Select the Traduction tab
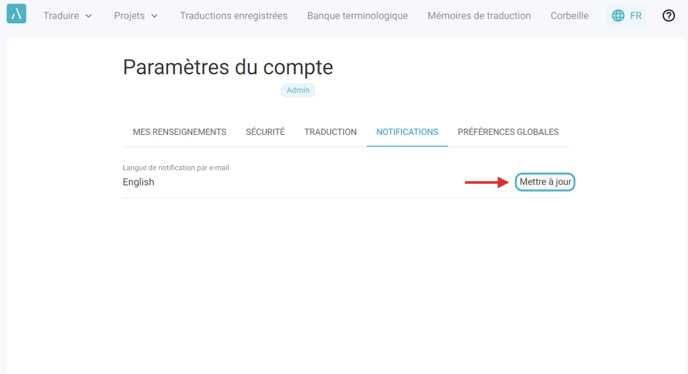Viewport: 688px width, 374px height. coord(330,132)
